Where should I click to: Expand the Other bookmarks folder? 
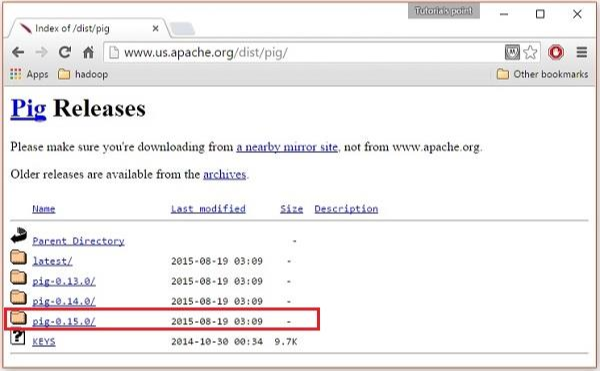(x=542, y=74)
